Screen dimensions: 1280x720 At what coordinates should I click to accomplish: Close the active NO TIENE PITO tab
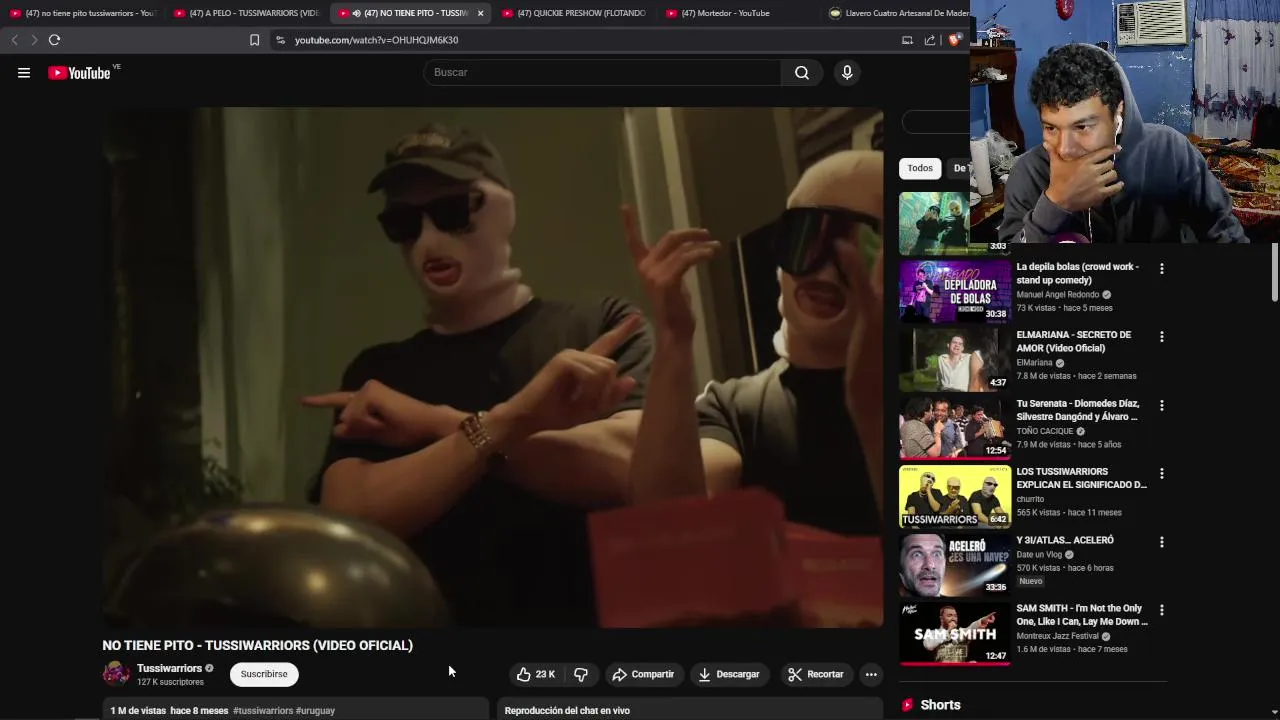480,13
